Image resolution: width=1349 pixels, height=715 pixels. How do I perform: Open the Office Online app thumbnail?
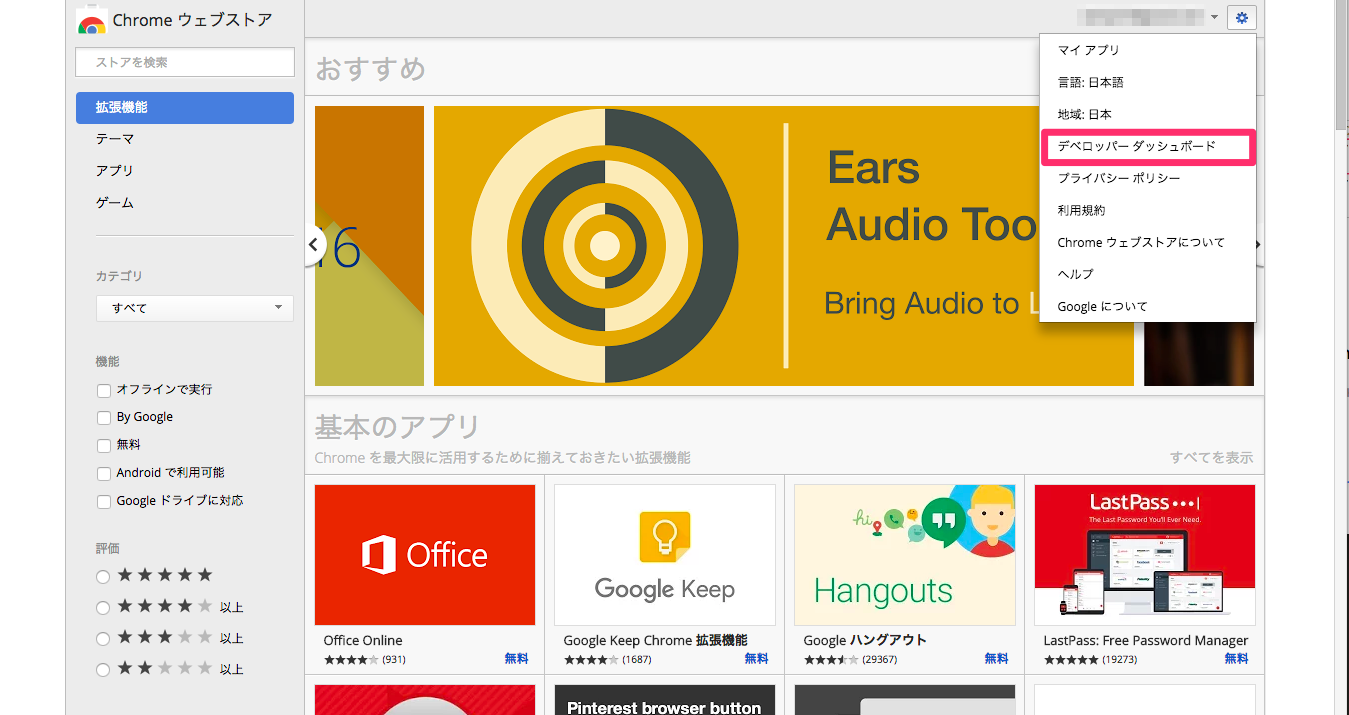pyautogui.click(x=425, y=555)
